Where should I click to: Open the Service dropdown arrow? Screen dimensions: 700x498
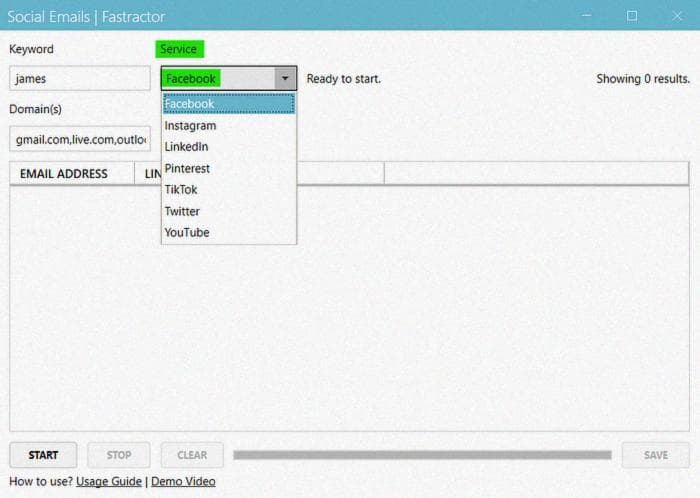click(285, 79)
